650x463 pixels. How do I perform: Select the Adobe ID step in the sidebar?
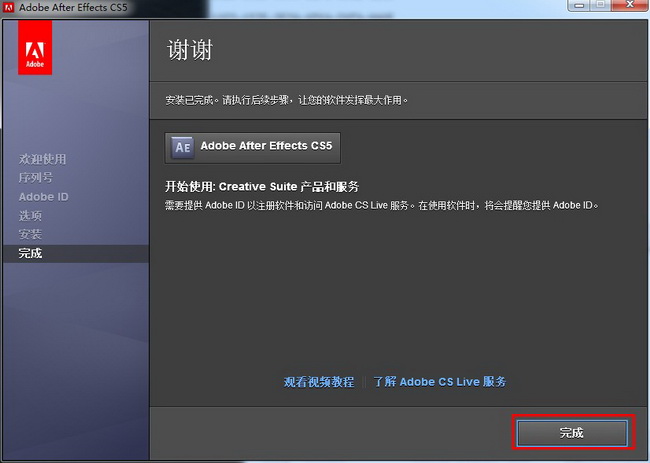pyautogui.click(x=44, y=197)
